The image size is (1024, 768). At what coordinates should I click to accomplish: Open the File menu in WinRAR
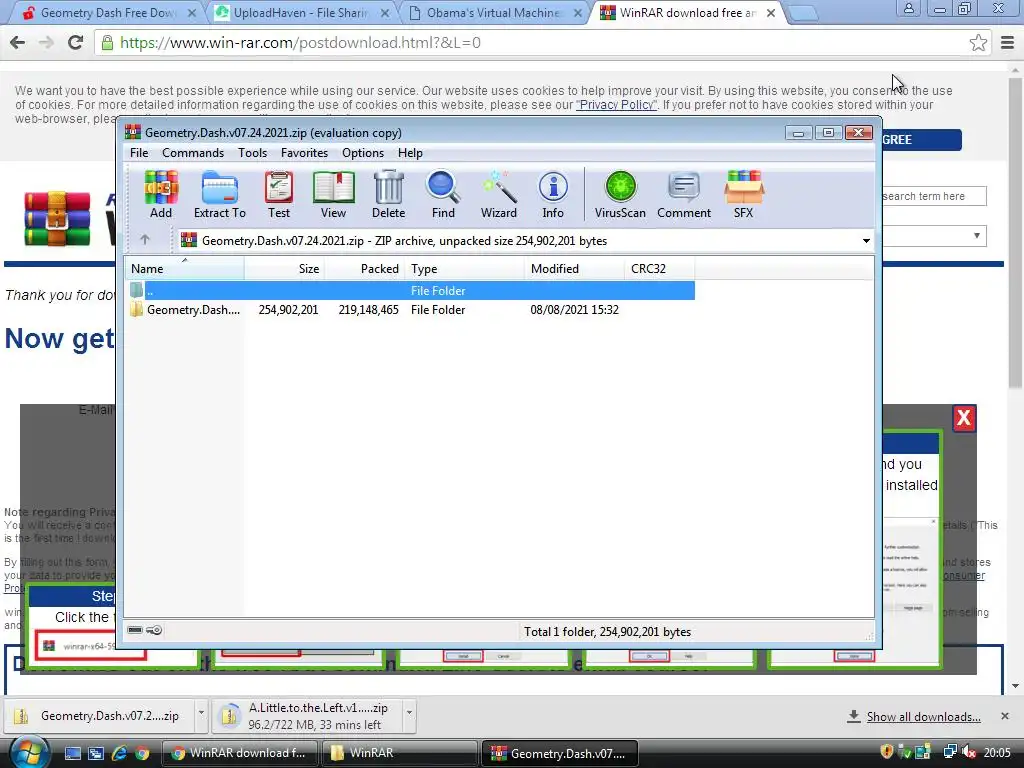point(139,153)
